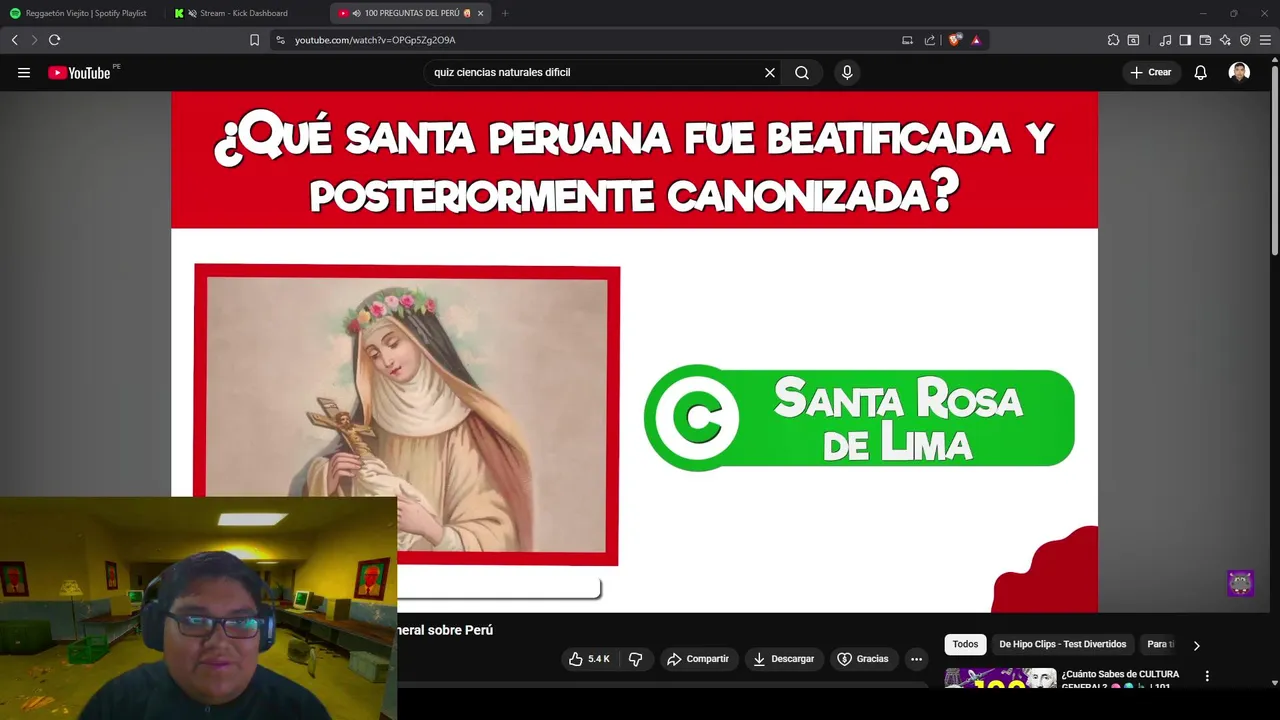Click the Descargar button
The width and height of the screenshot is (1280, 720).
[x=784, y=659]
